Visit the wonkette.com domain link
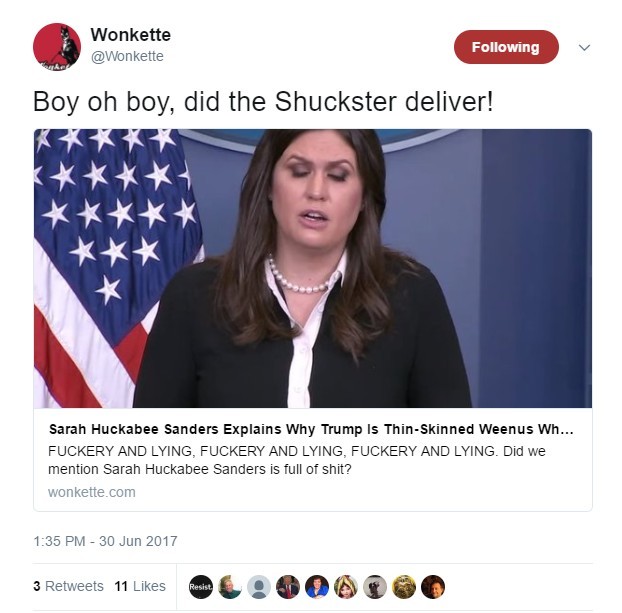 click(92, 492)
